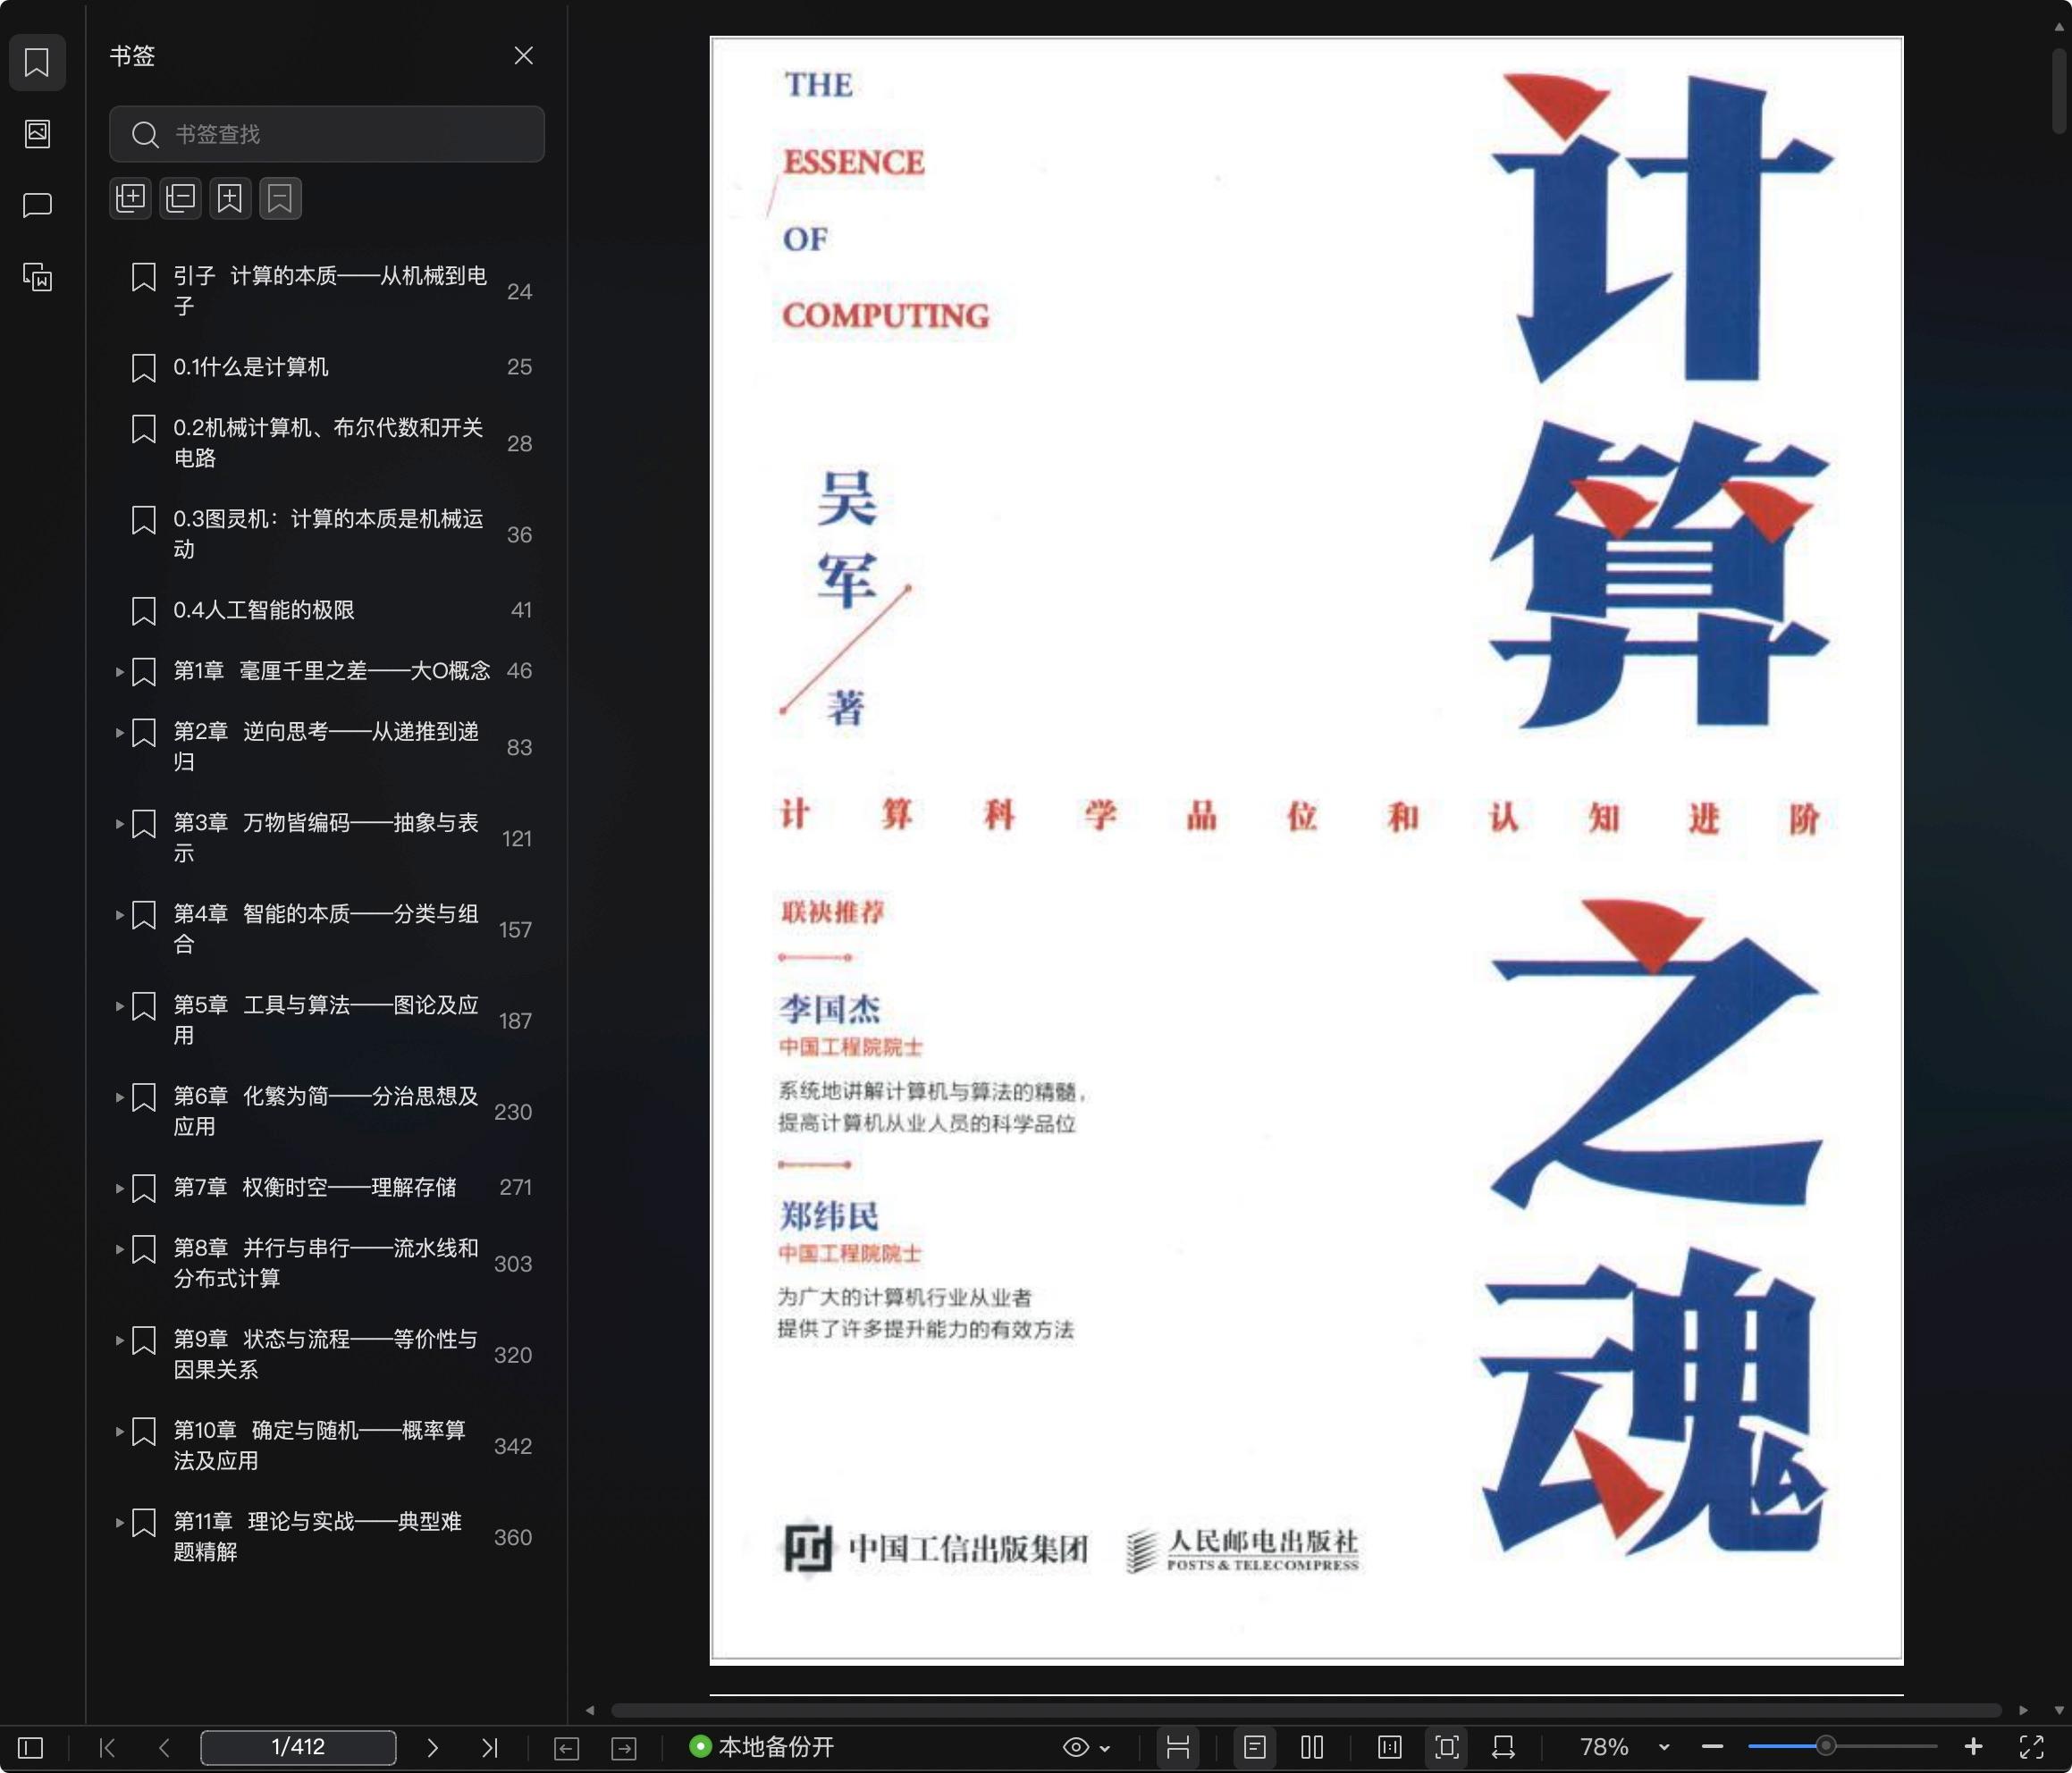Expand 第2章 逆向思考 bookmark
The image size is (2072, 1773).
119,733
